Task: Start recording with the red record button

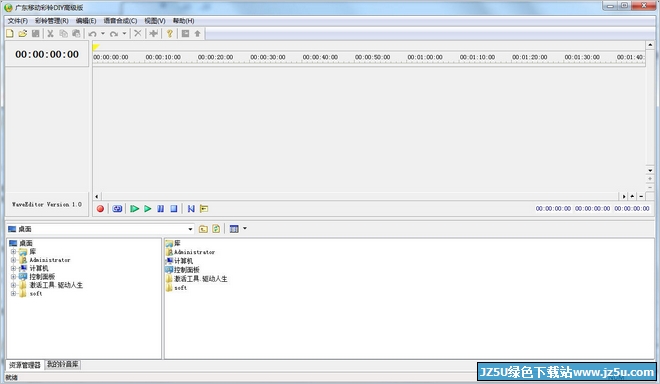Action: tap(100, 209)
